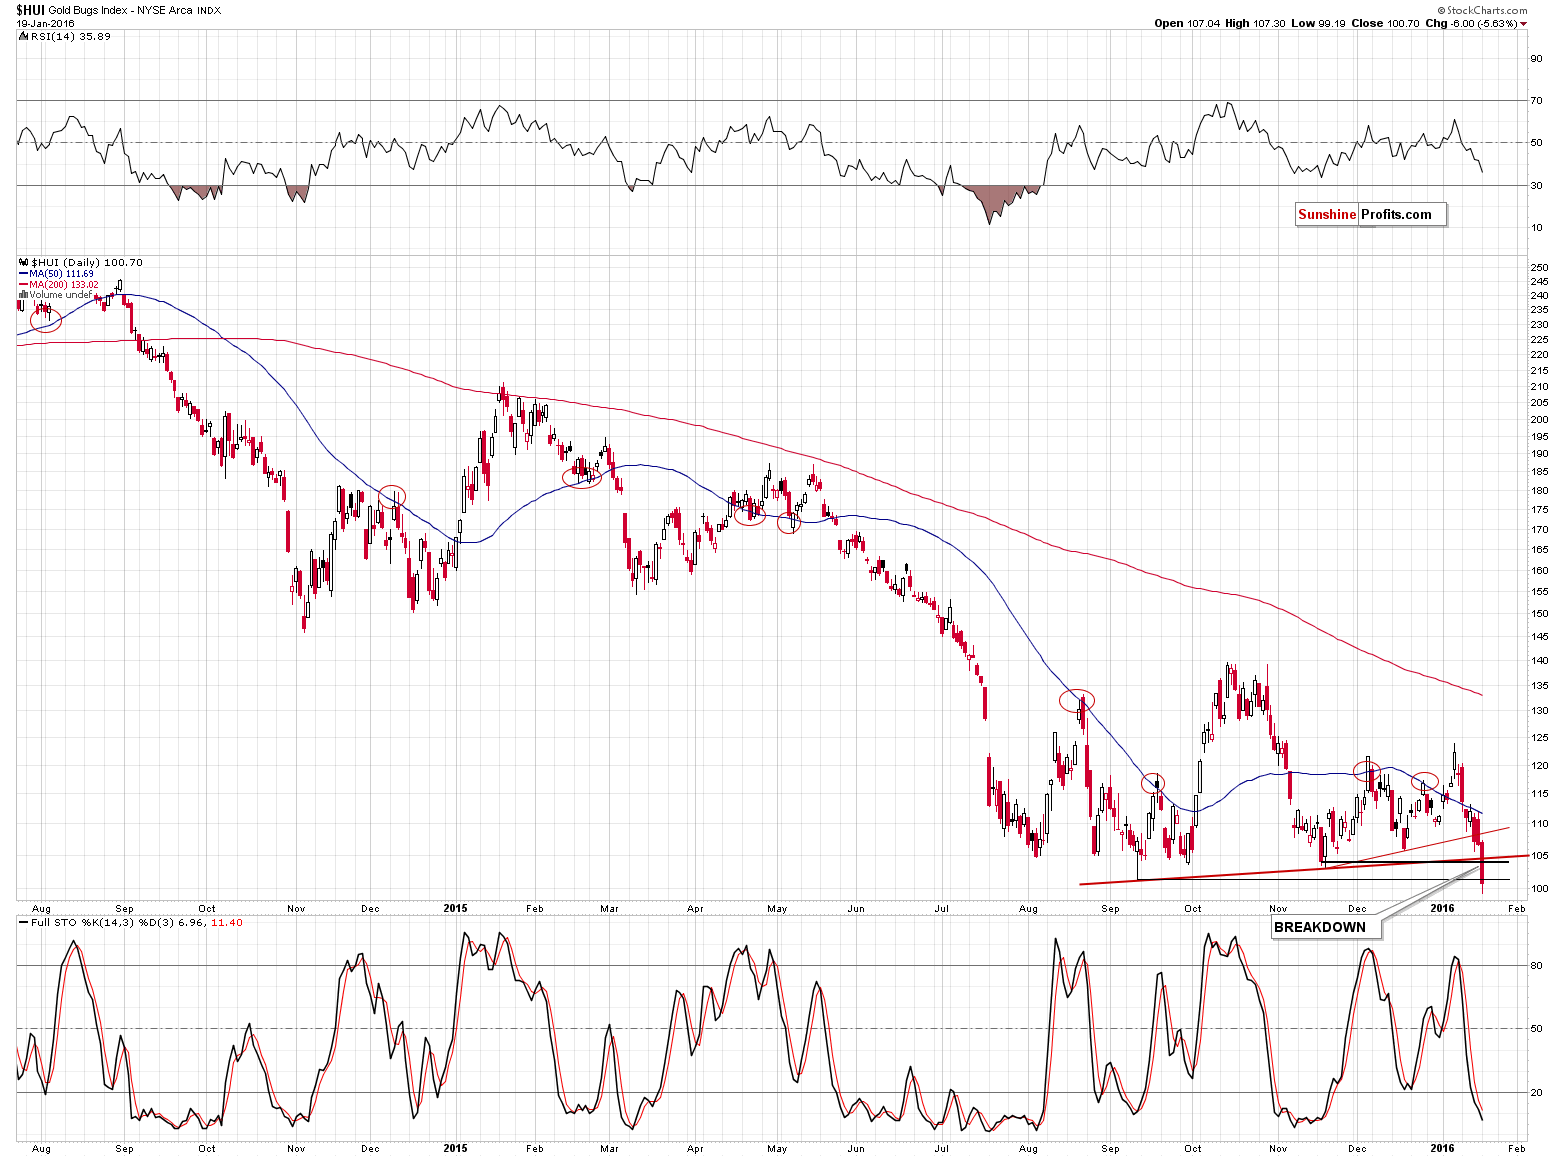Click the MA(50) 111.69 legend entry
Viewport: 1565px width, 1157px height.
tap(57, 273)
